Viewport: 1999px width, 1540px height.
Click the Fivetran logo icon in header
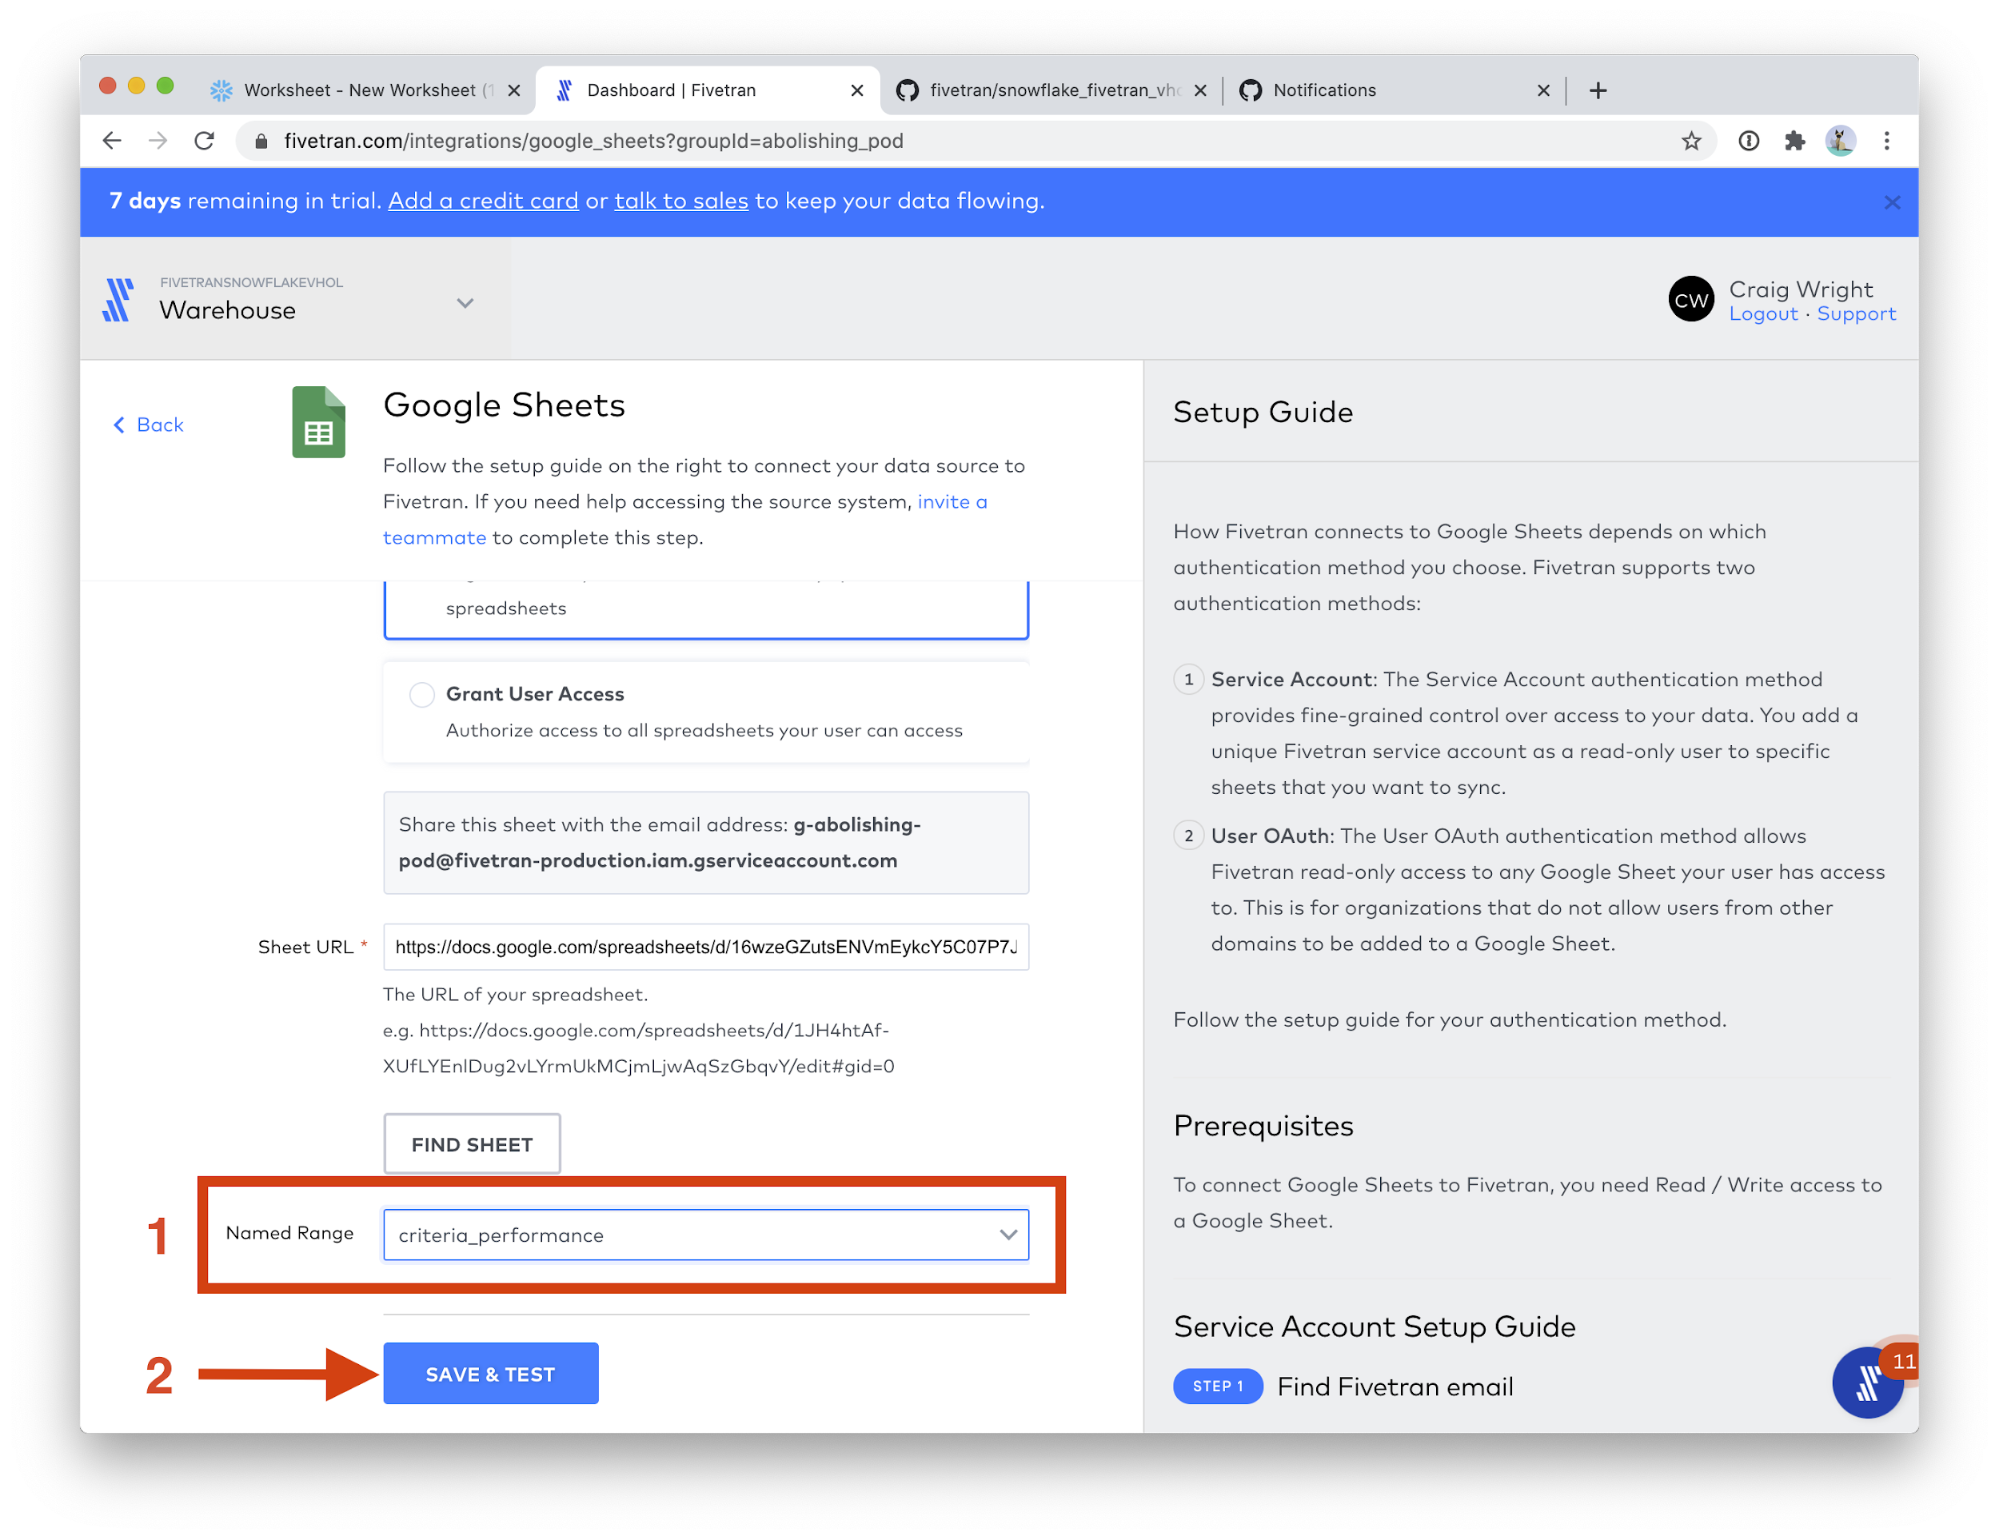(x=118, y=300)
